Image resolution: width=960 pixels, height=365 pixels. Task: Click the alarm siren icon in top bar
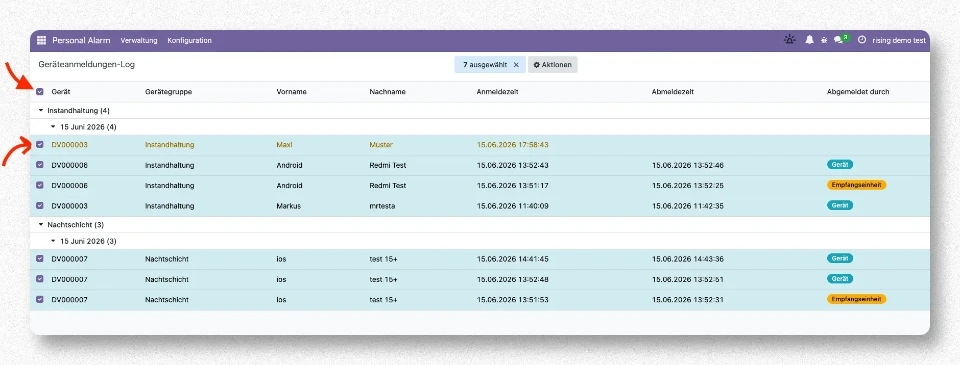tap(790, 40)
